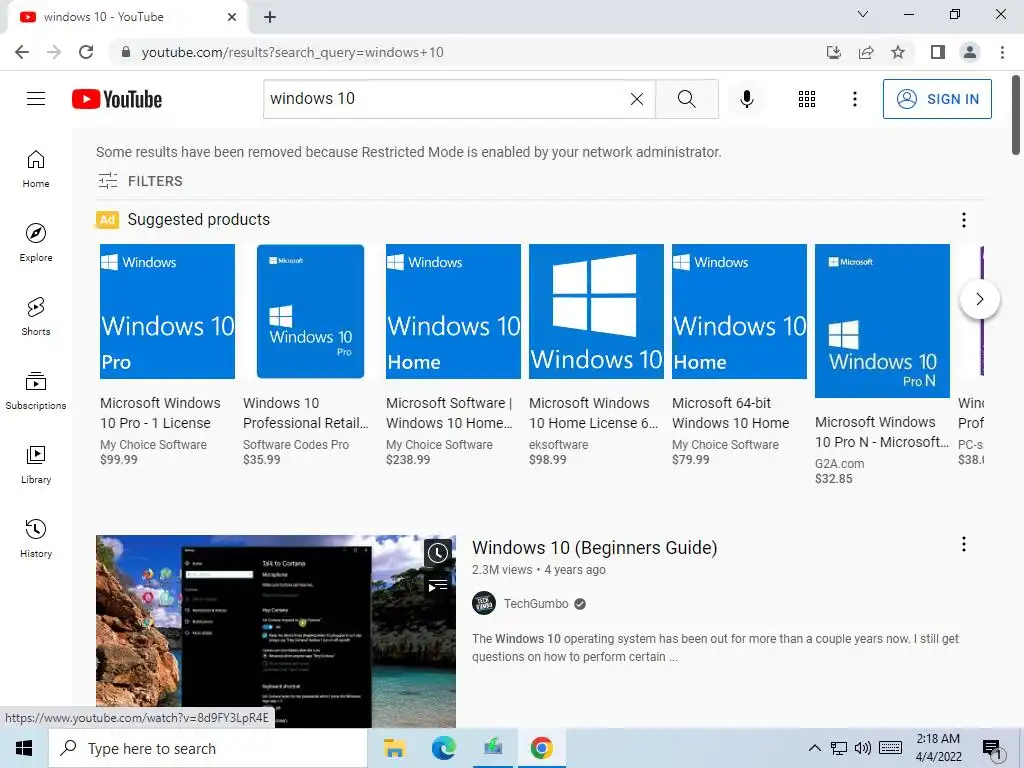Open video options three-dot menu
The height and width of the screenshot is (768, 1024).
pos(963,544)
